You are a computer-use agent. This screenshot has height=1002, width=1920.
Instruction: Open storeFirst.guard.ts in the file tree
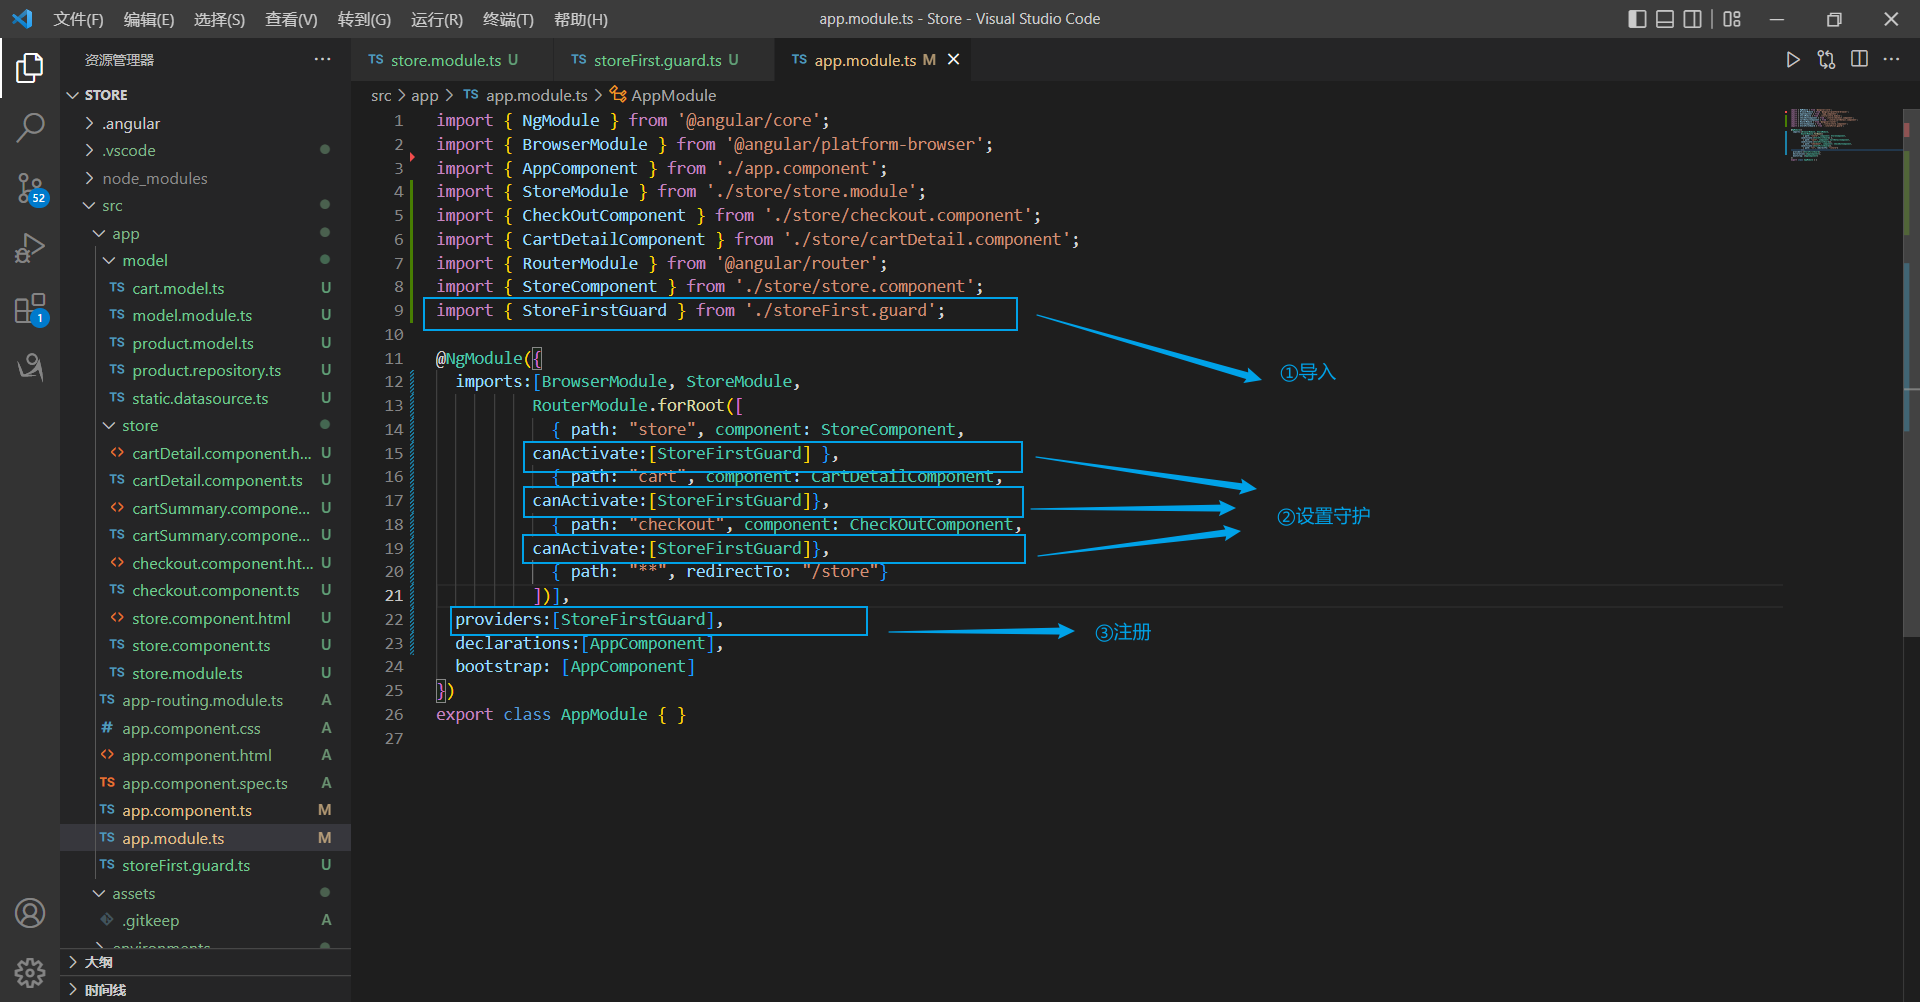point(186,865)
